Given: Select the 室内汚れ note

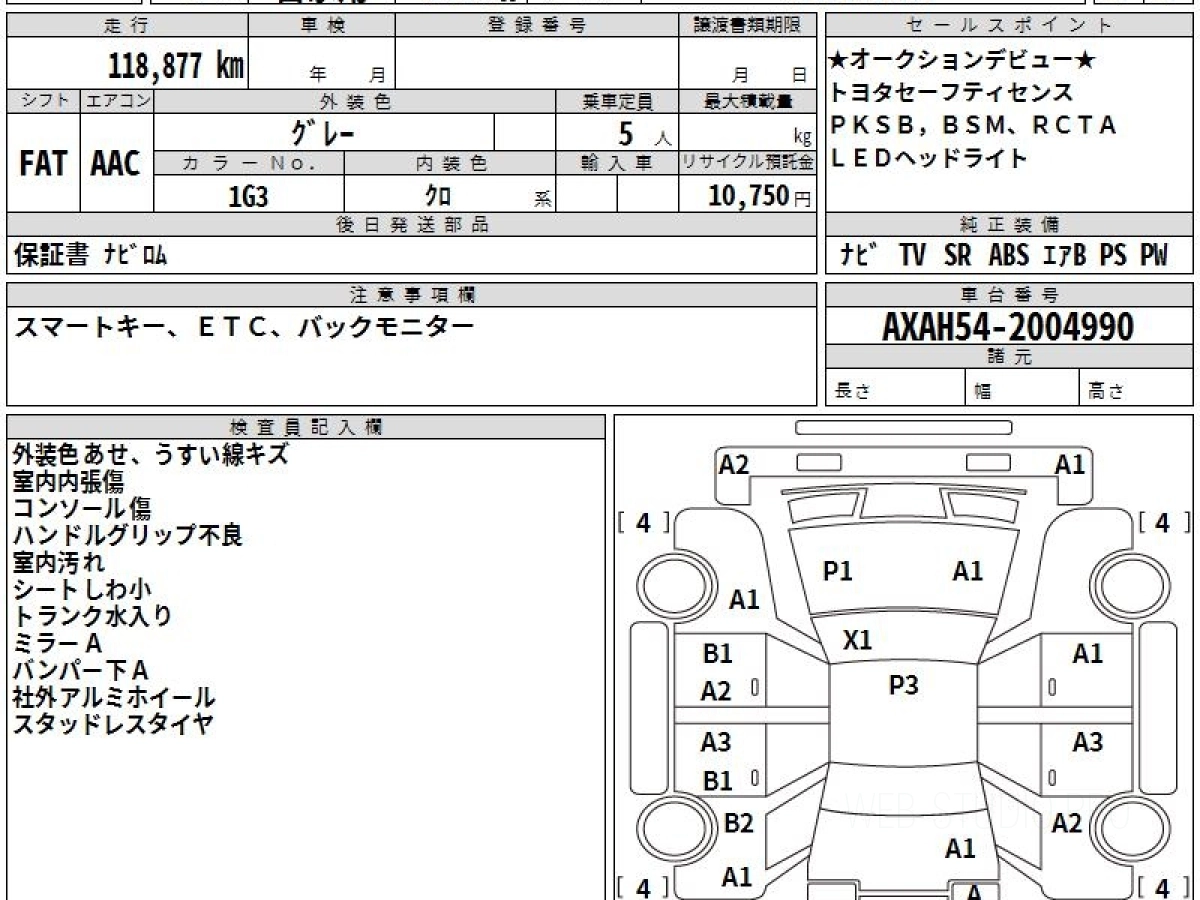Looking at the screenshot, I should tap(57, 562).
